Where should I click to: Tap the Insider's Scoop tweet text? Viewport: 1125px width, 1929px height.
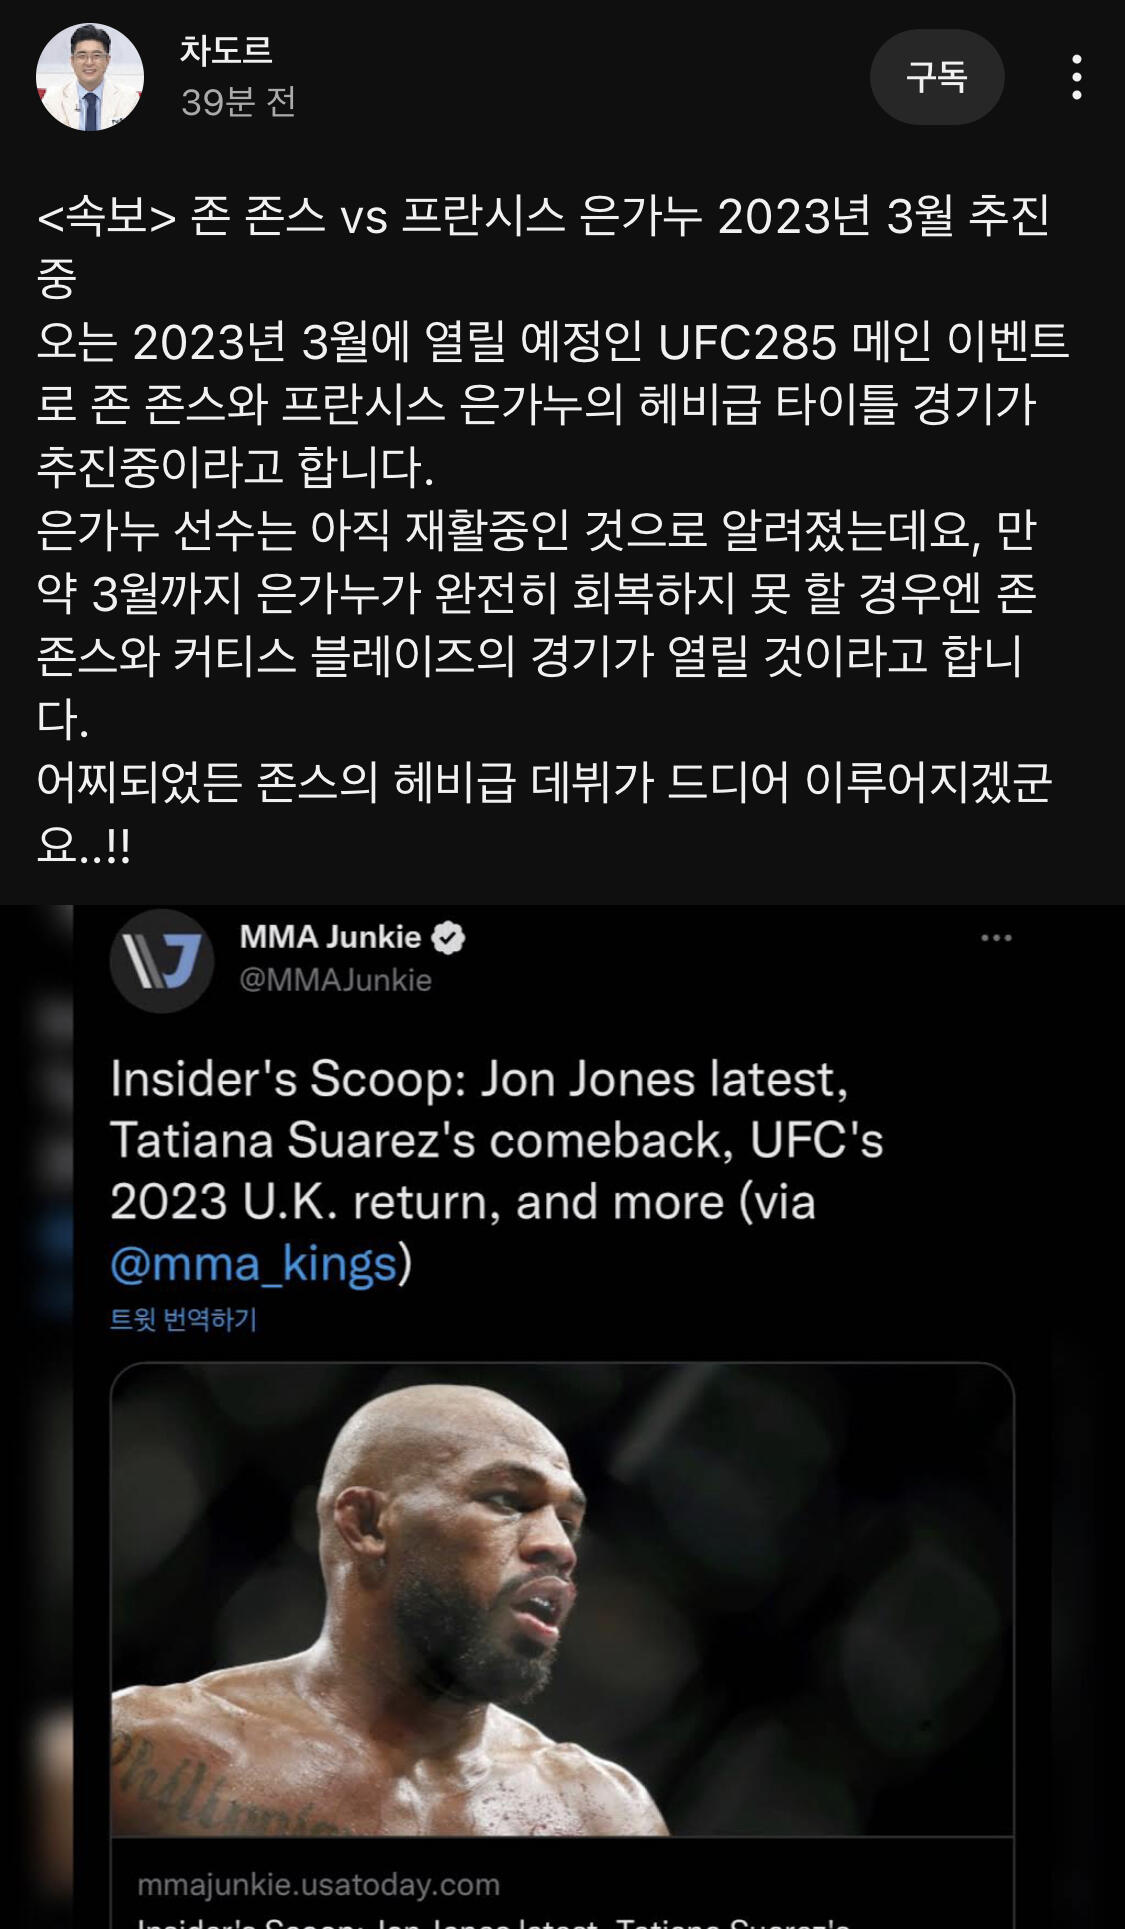coord(497,1170)
